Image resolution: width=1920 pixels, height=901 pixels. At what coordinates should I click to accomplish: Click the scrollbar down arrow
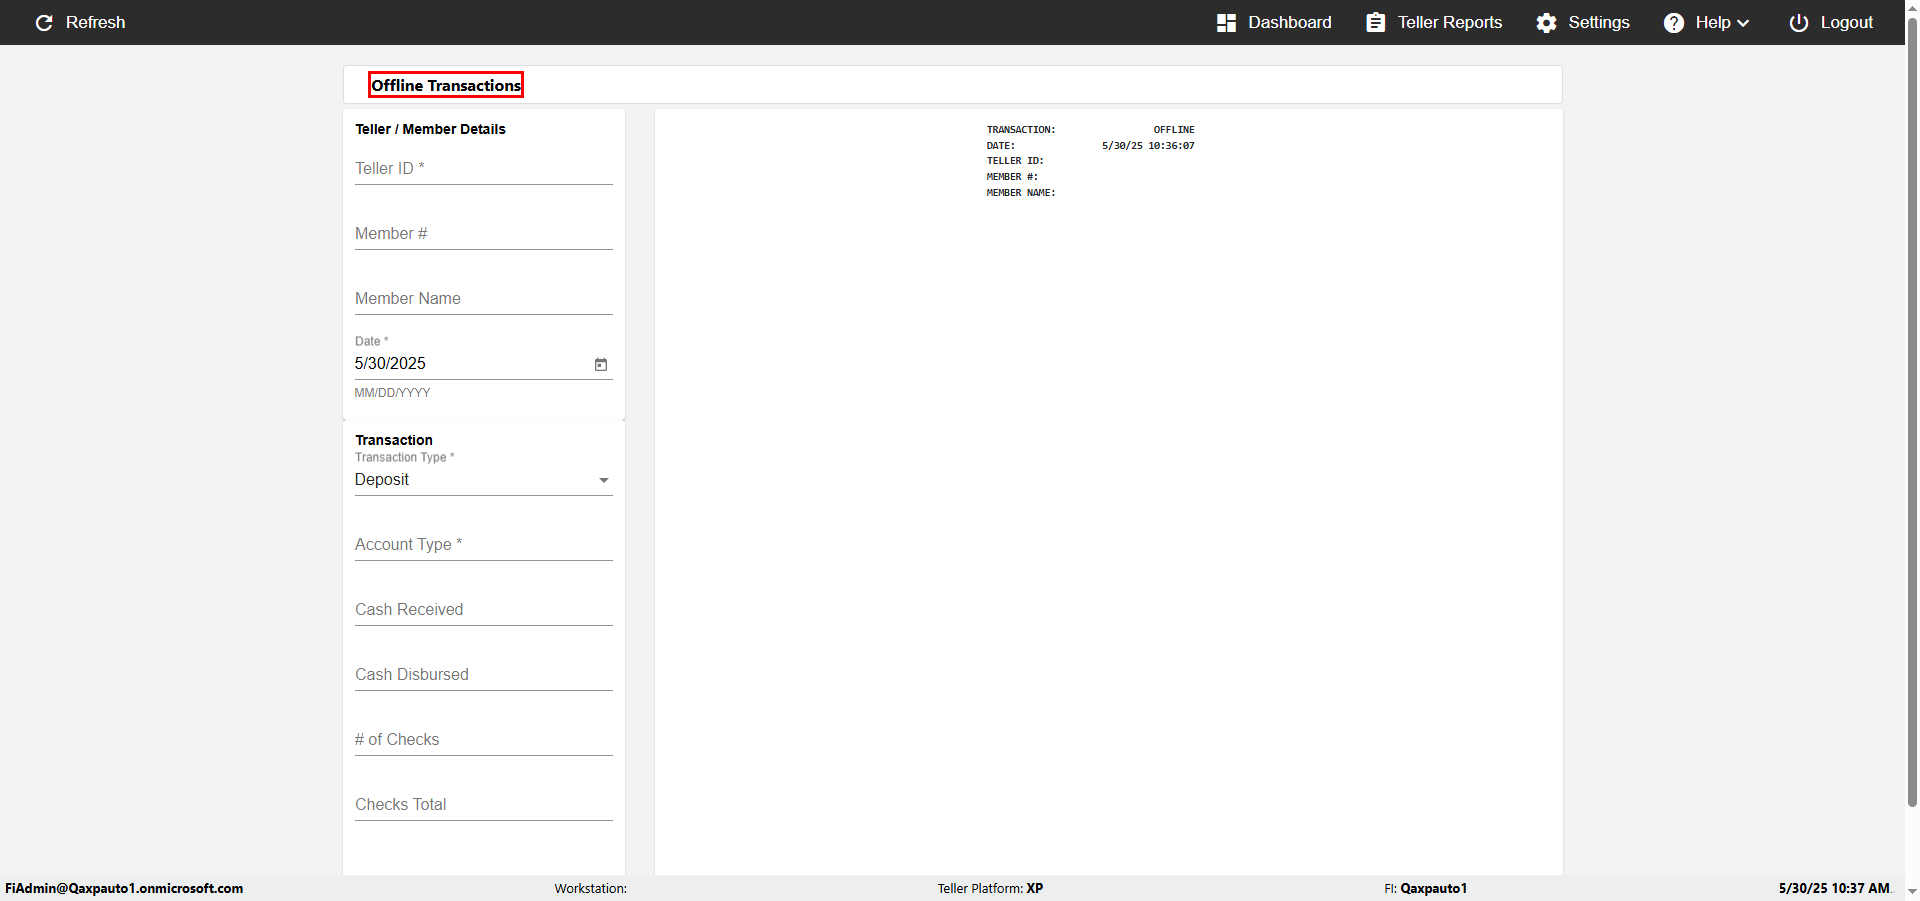tap(1912, 891)
